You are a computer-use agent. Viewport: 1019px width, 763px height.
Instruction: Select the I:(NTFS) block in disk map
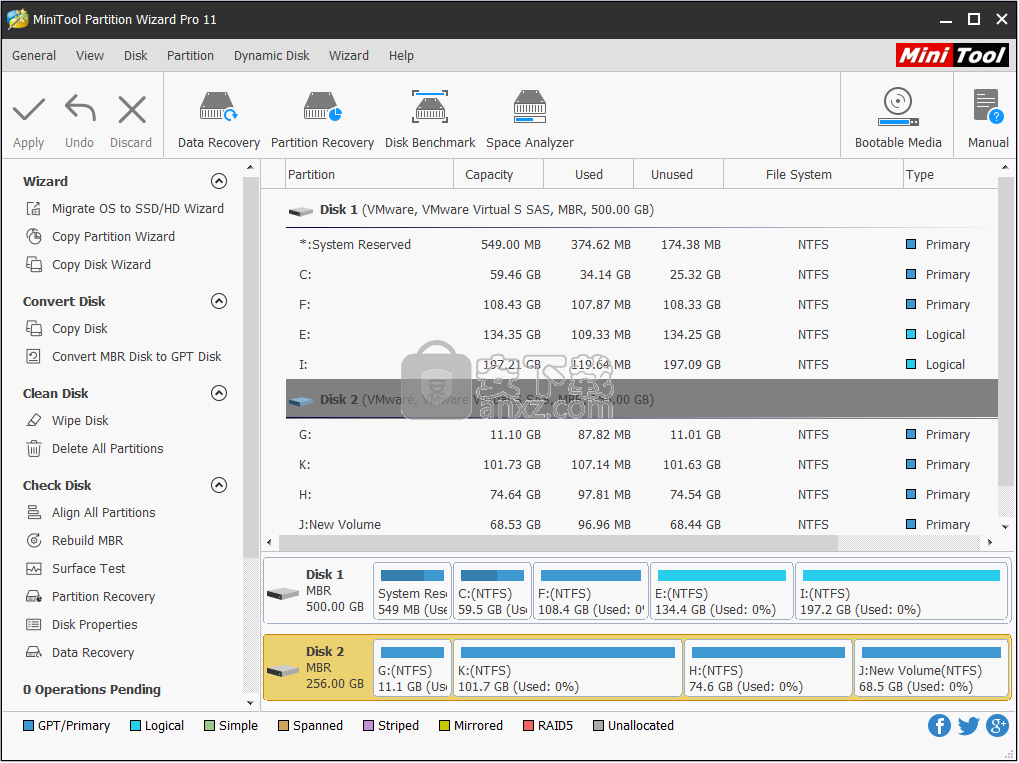pyautogui.click(x=901, y=592)
